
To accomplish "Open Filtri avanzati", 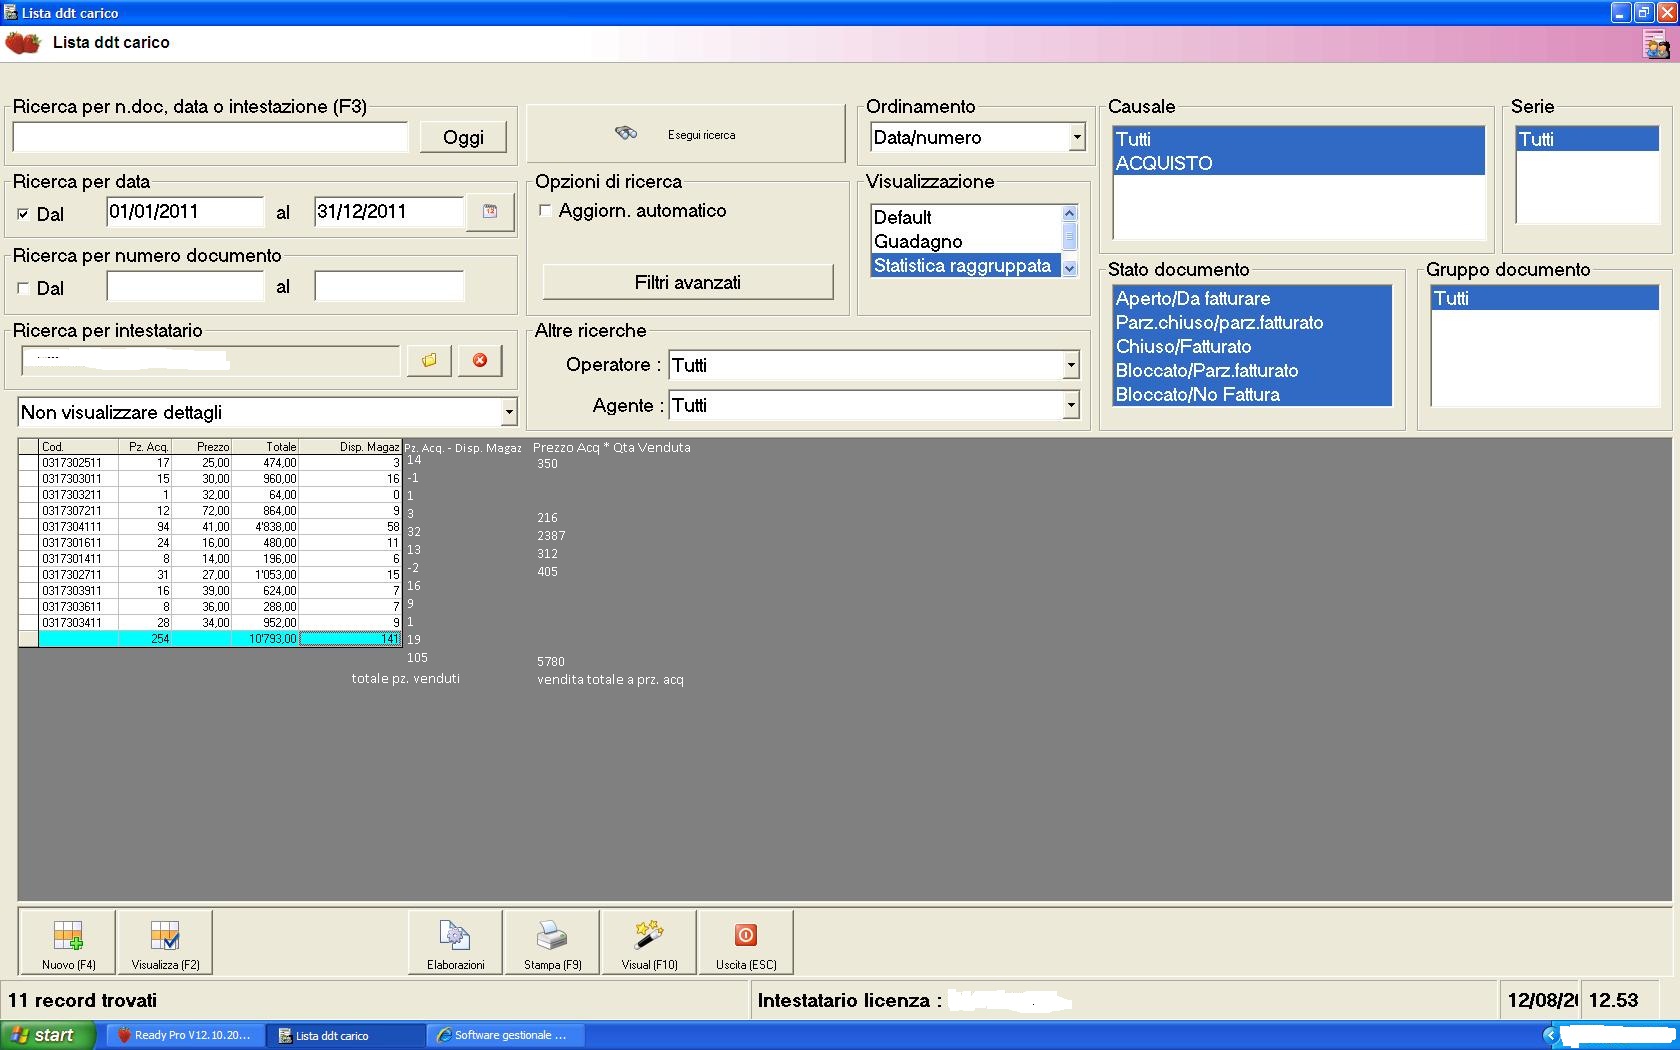I will (688, 282).
